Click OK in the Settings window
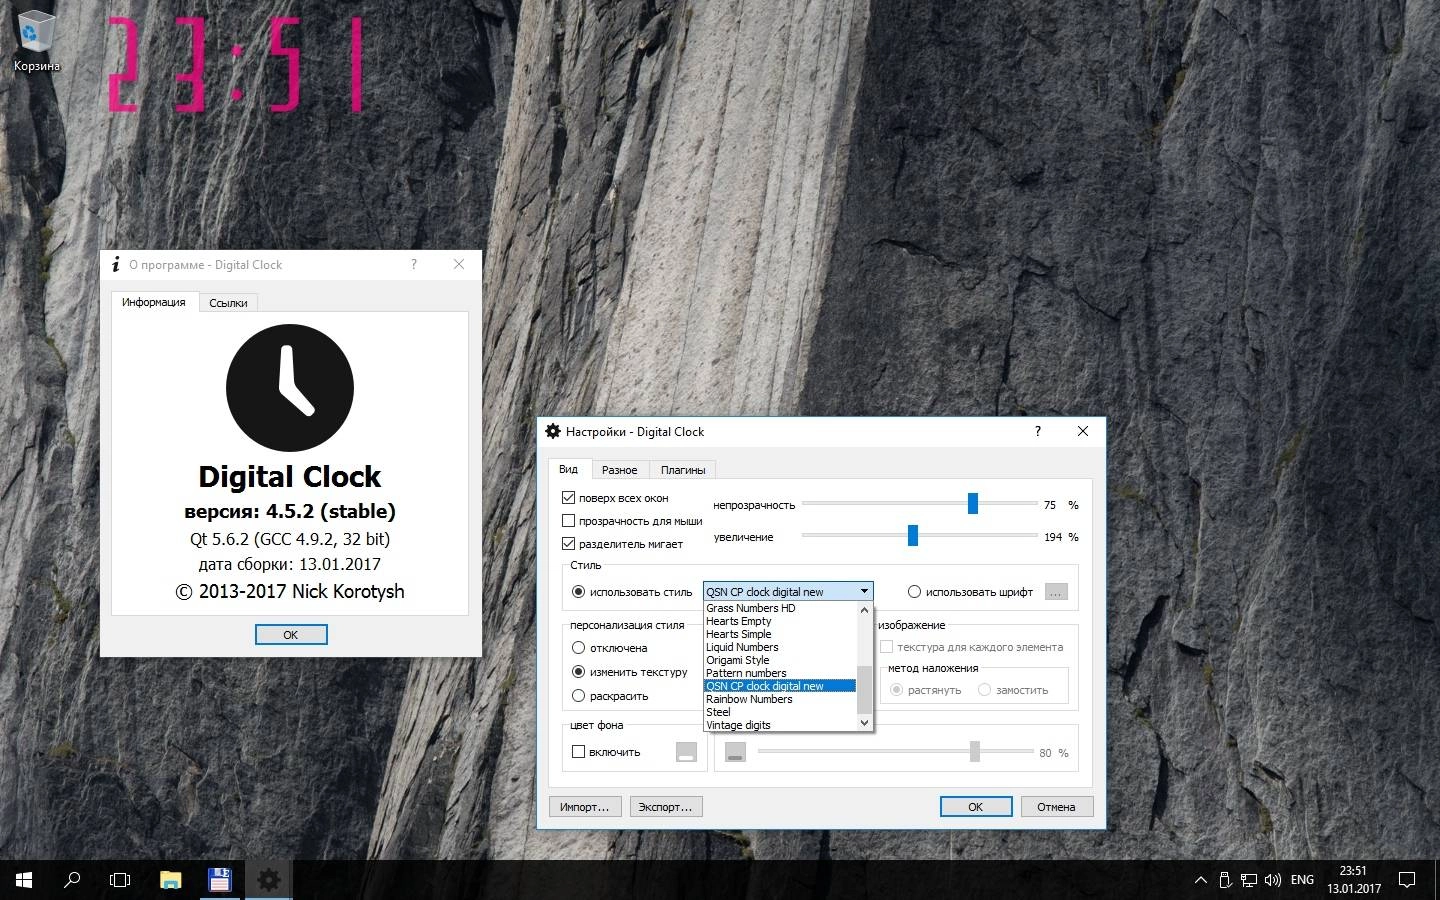The image size is (1440, 900). tap(975, 807)
